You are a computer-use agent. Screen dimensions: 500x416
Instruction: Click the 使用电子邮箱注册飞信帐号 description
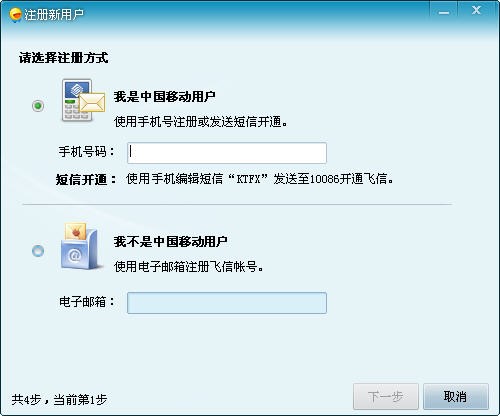click(189, 267)
